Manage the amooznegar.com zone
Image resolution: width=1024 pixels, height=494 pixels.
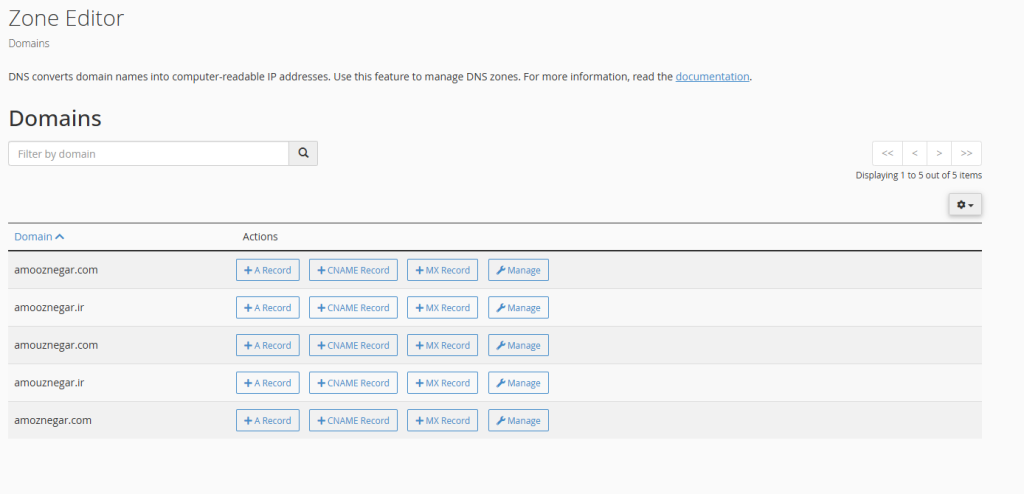point(518,270)
